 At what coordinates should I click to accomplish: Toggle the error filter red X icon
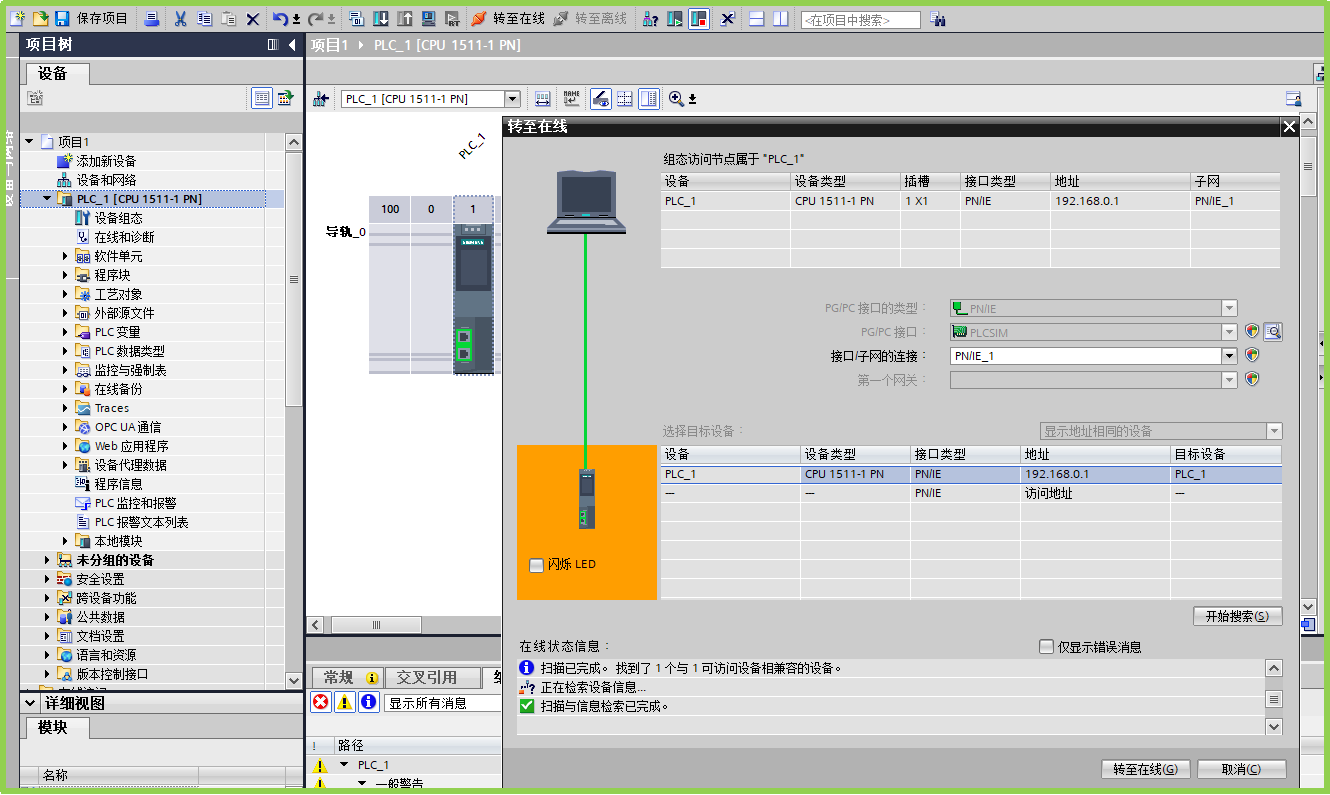(x=321, y=703)
